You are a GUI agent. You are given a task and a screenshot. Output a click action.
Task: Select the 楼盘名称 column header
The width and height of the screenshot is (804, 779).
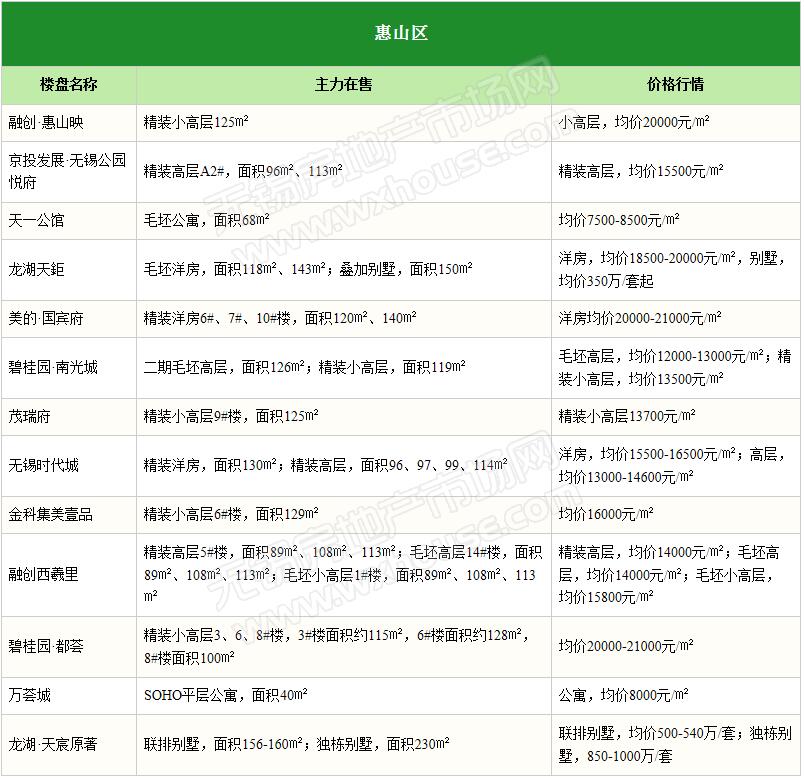(69, 85)
